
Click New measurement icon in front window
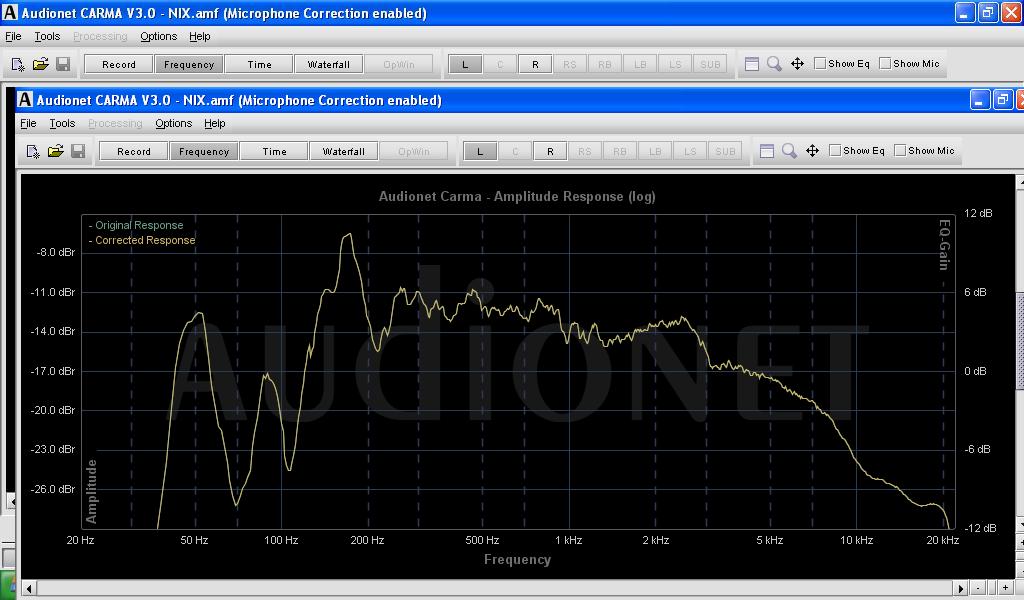[x=33, y=151]
